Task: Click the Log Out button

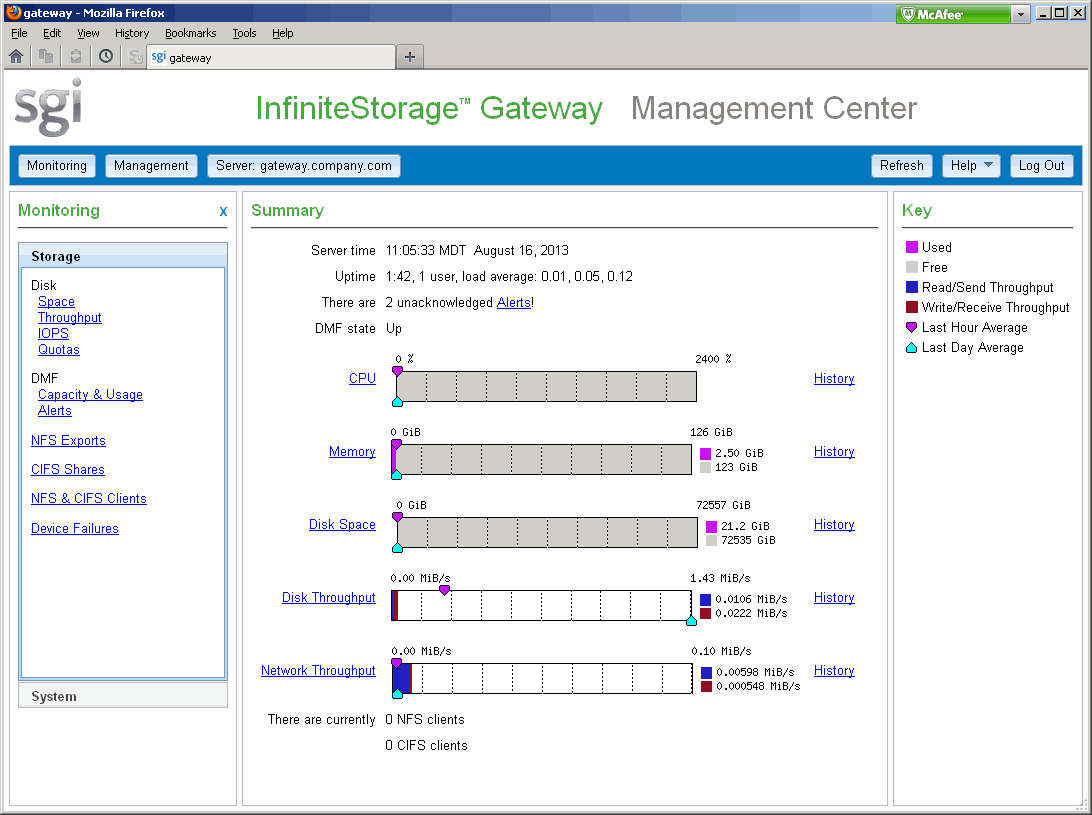Action: 1041,166
